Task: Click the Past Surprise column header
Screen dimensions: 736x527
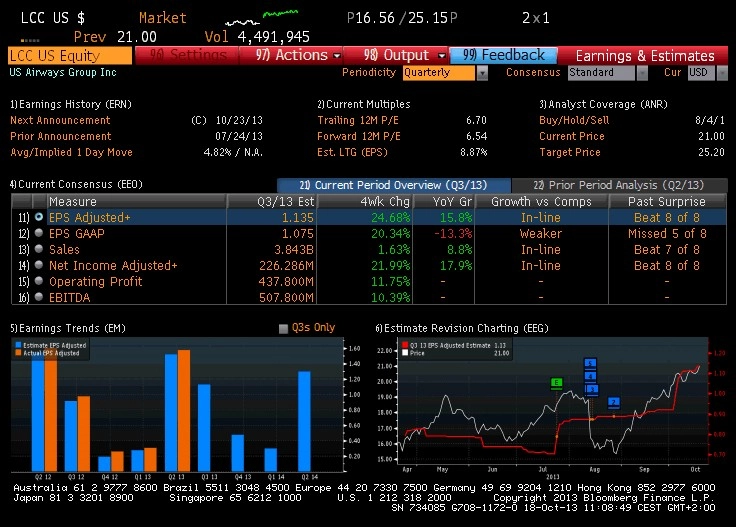Action: click(667, 201)
